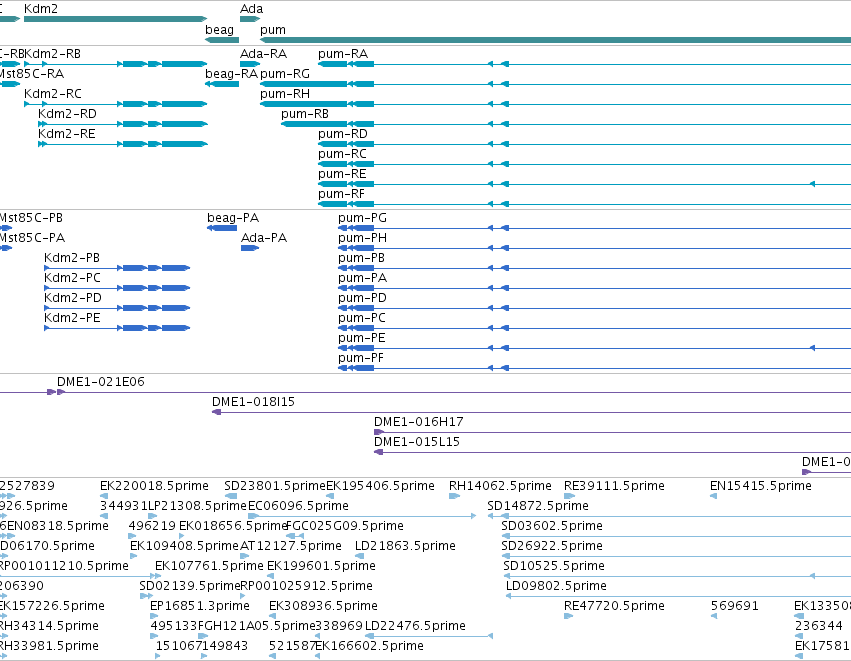Open the pum-RF transcript

click(341, 194)
